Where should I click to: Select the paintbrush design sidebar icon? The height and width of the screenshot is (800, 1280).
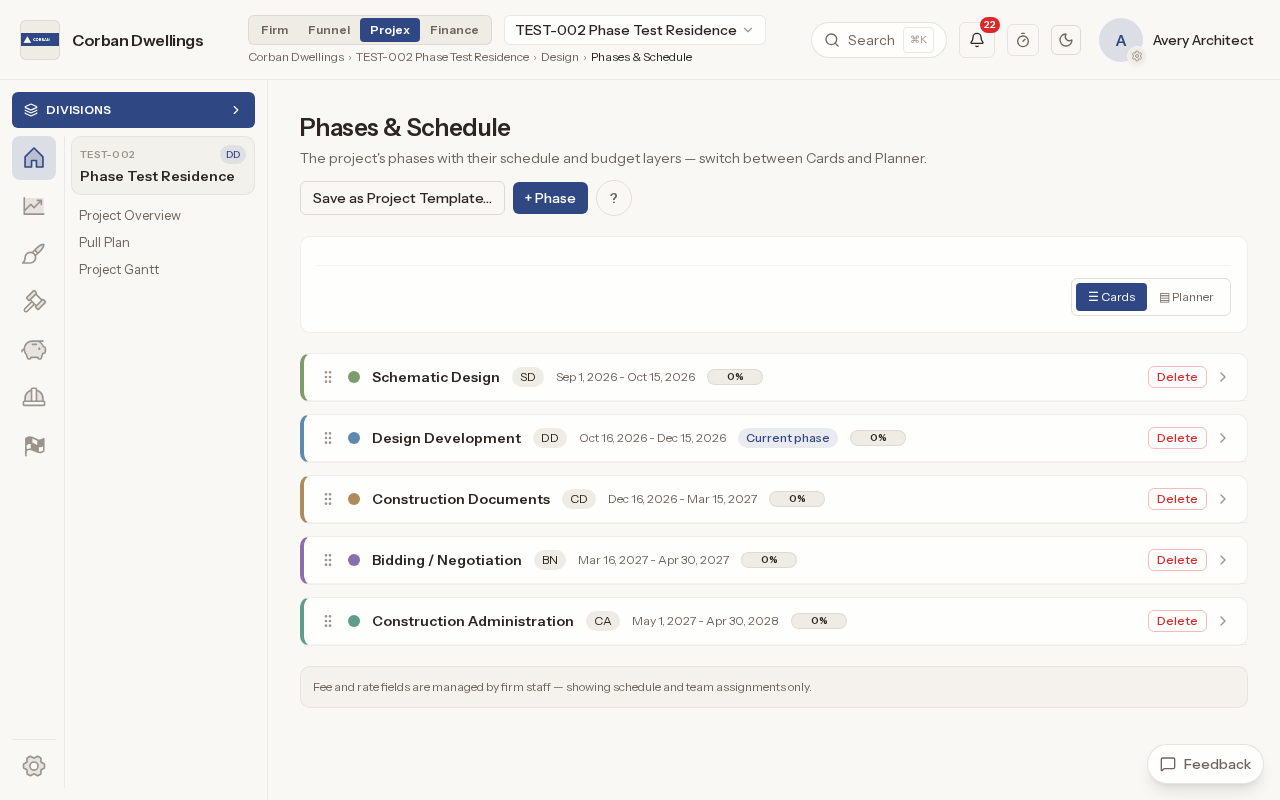pyautogui.click(x=34, y=254)
